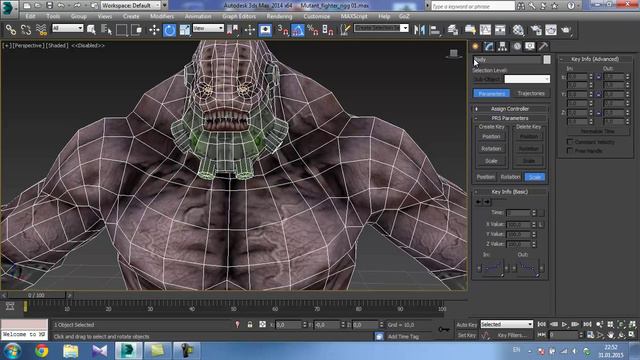Toggle Auto Key mode
The image size is (640, 360).
pyautogui.click(x=467, y=325)
